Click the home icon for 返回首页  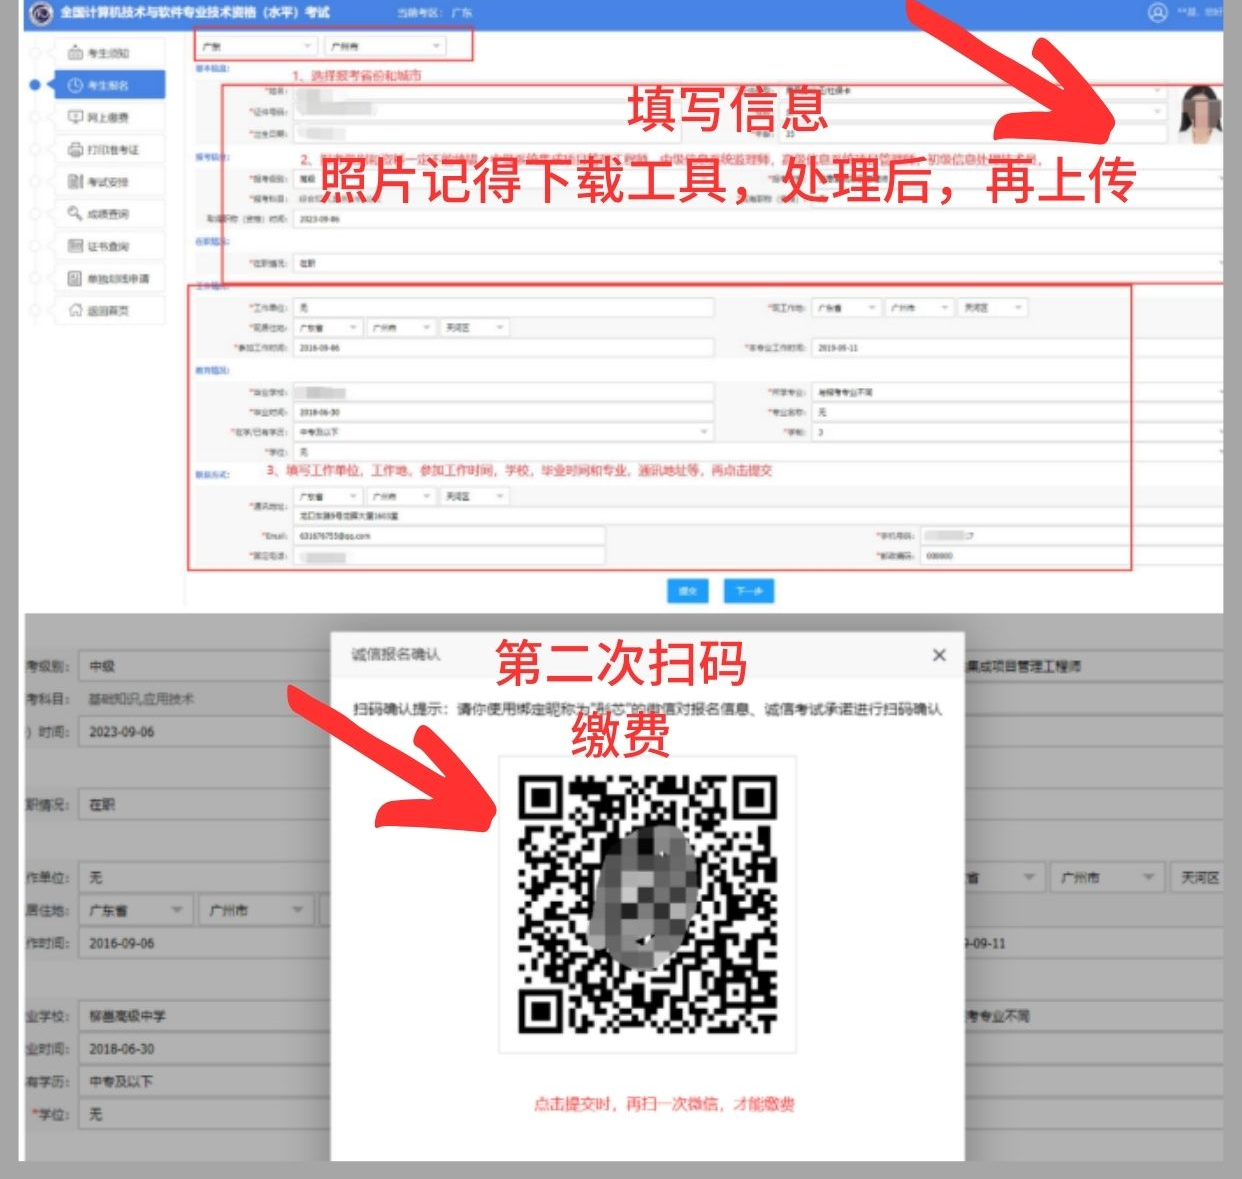[x=75, y=310]
